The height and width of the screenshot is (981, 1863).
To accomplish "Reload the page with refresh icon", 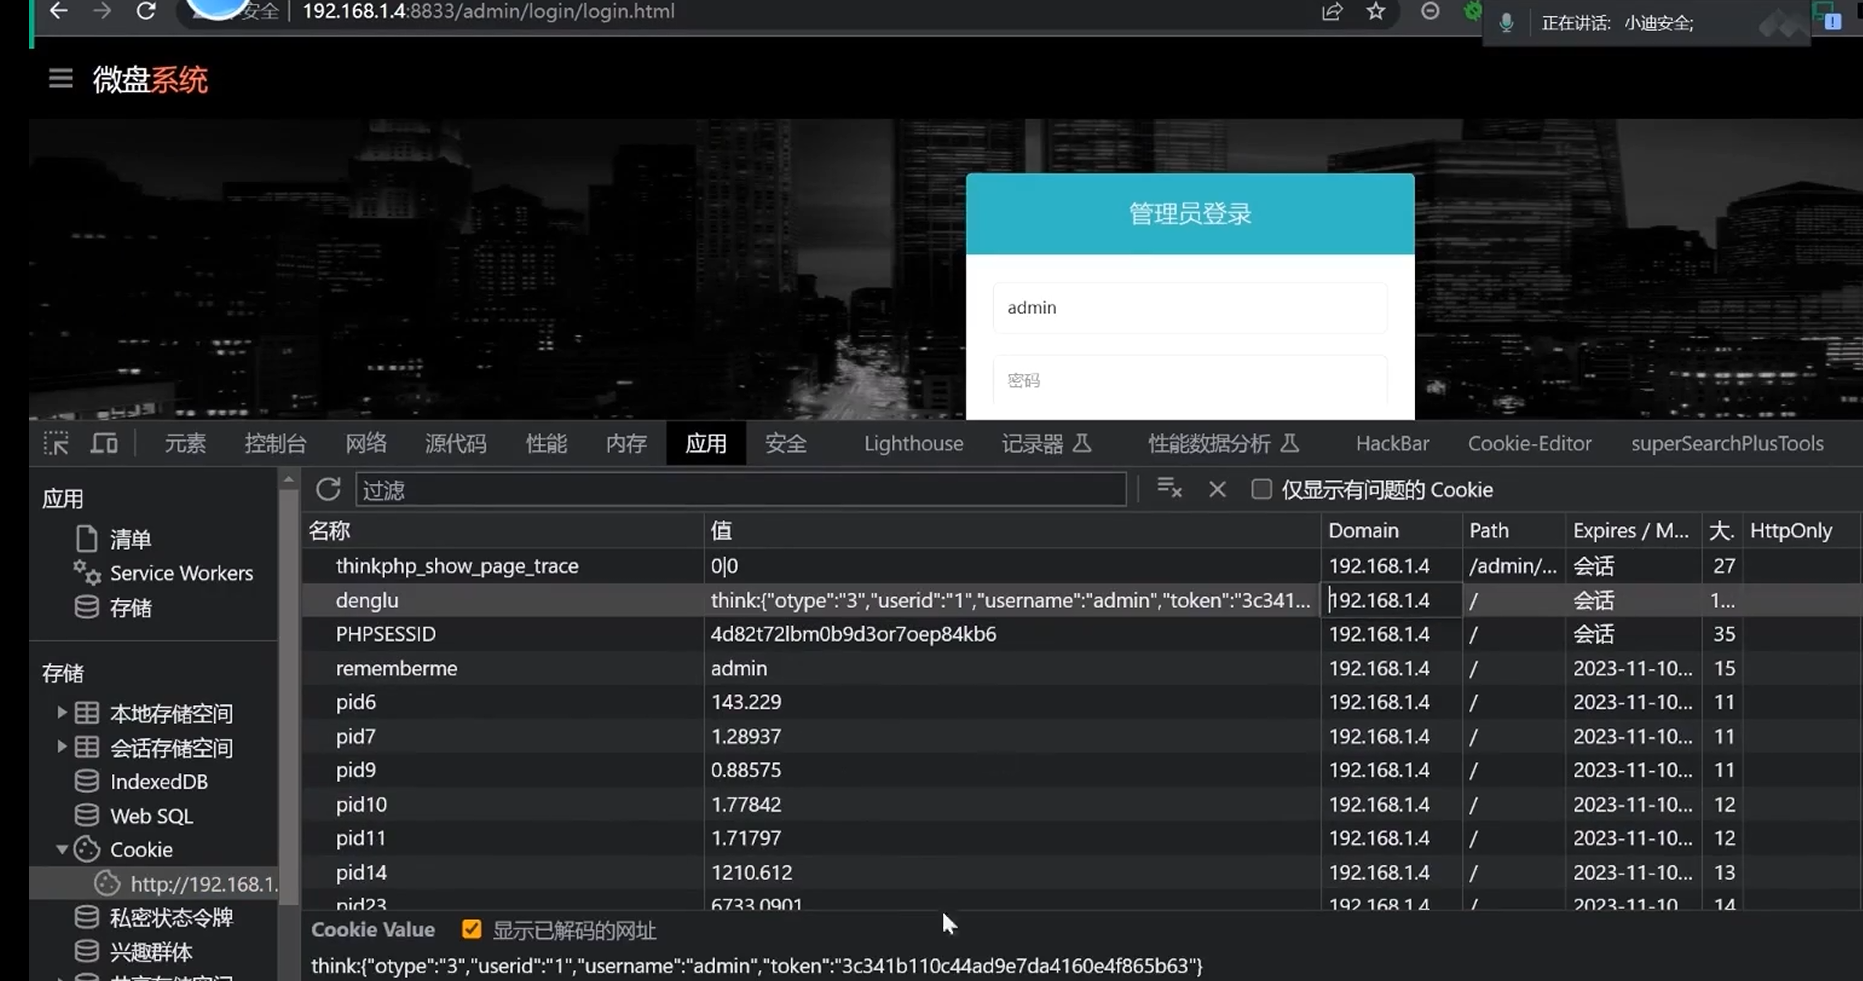I will point(146,11).
